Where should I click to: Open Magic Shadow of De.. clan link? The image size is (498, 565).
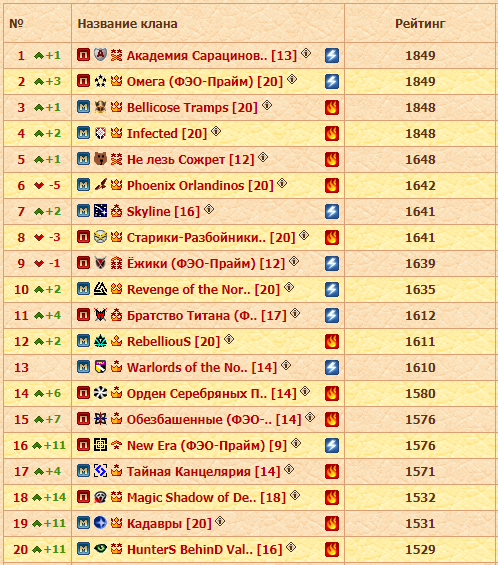(206, 497)
